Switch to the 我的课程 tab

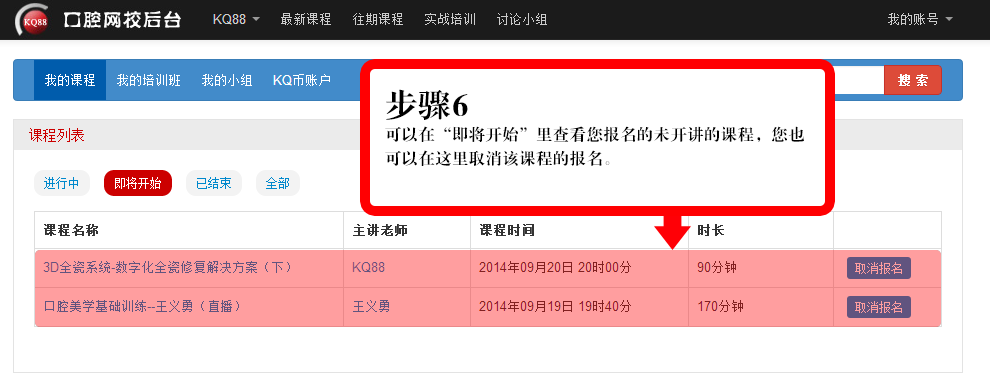(x=69, y=80)
